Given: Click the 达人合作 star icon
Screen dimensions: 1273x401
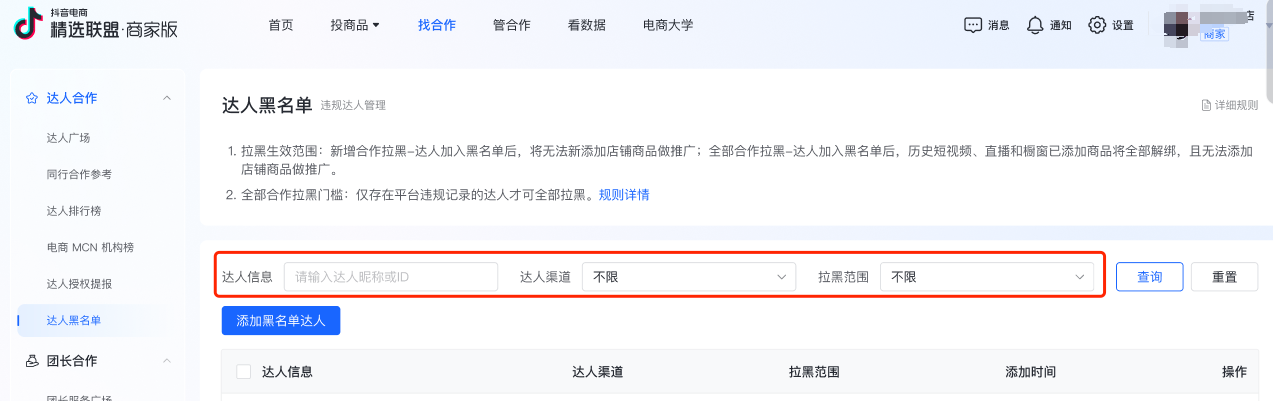Looking at the screenshot, I should coord(31,98).
